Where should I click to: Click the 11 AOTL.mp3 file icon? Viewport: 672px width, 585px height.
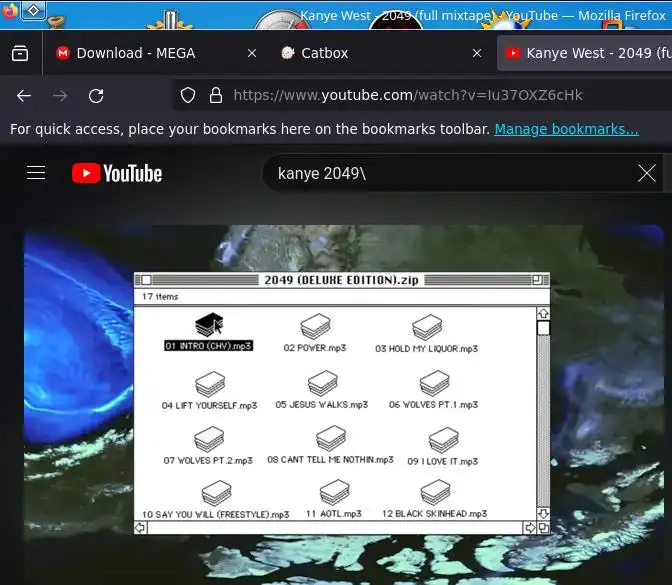click(334, 492)
